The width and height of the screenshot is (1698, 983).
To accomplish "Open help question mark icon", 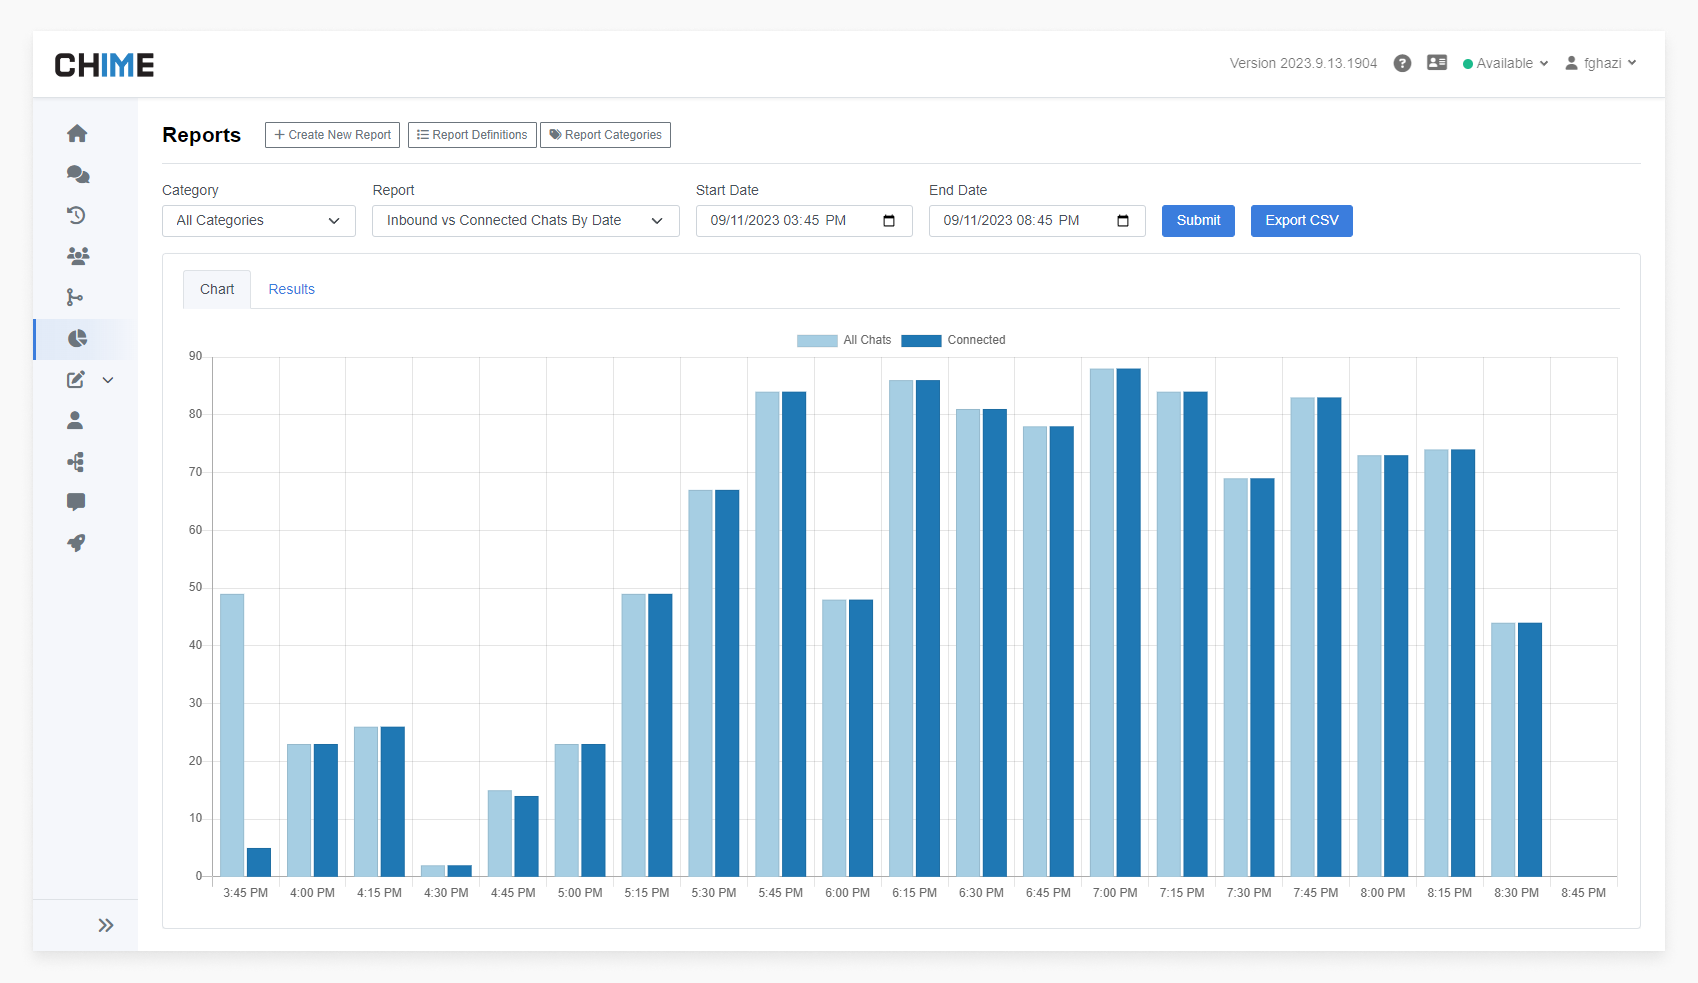I will coord(1402,63).
